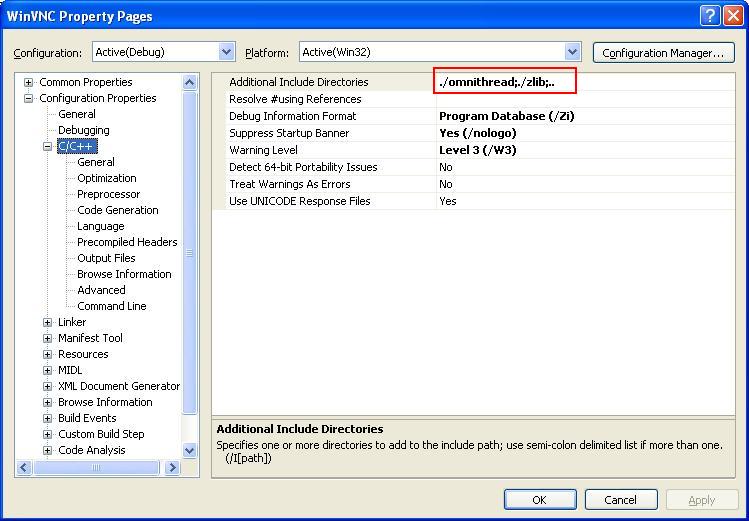
Task: Expand the Resources node
Action: point(47,354)
